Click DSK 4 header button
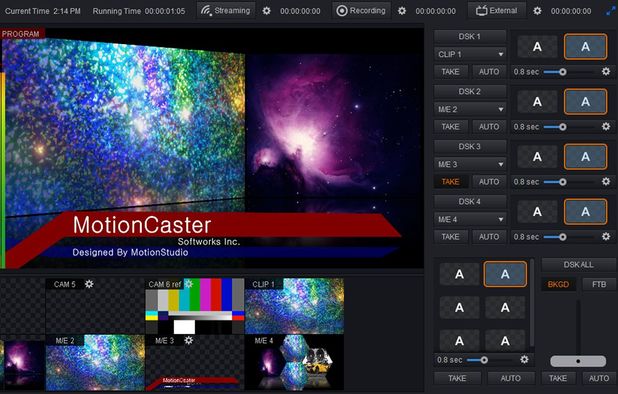 470,201
